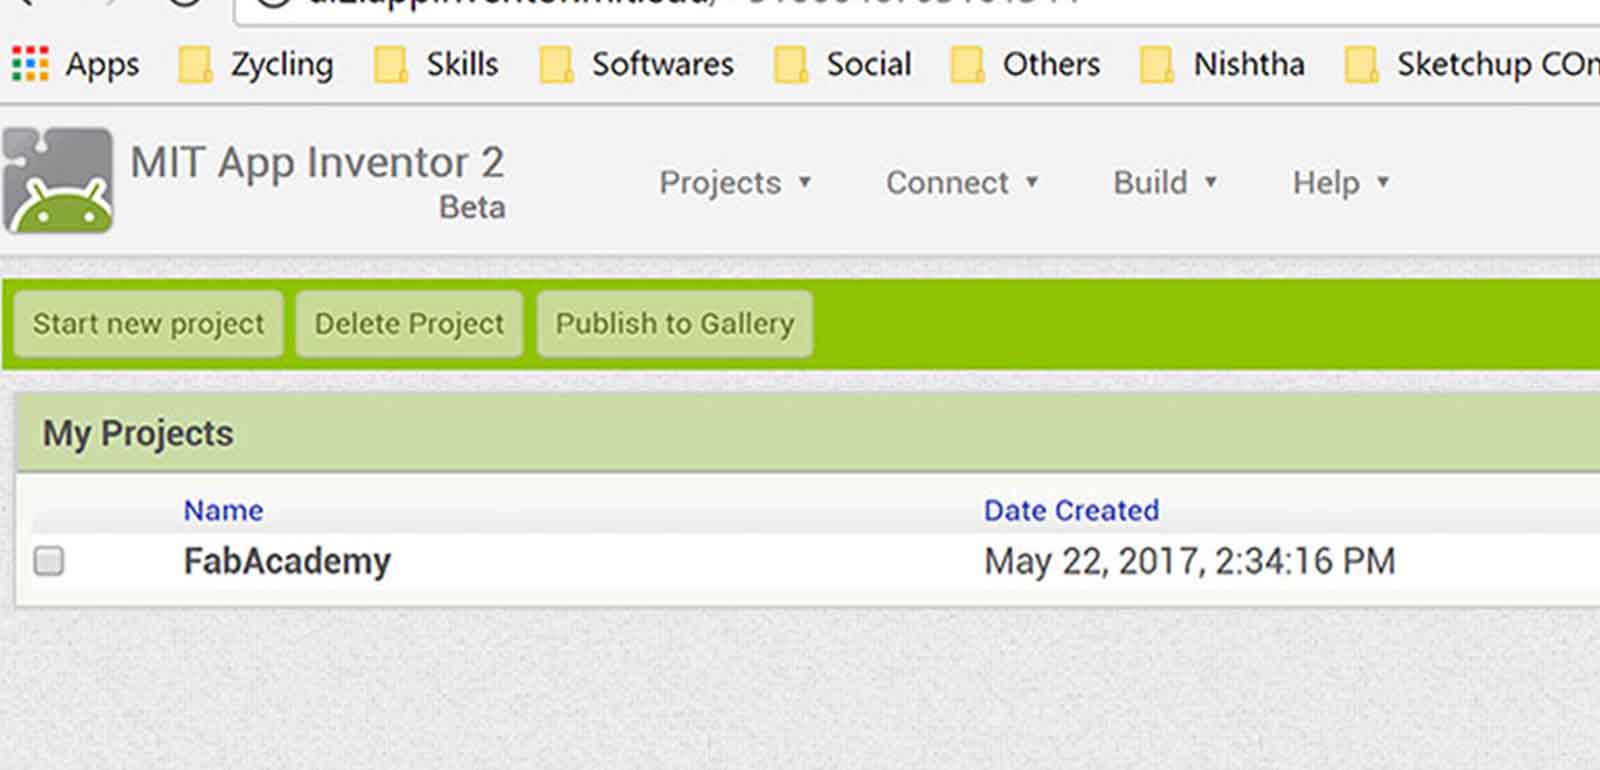Screen dimensions: 1600x770
Task: Click the My Projects header
Action: [138, 434]
